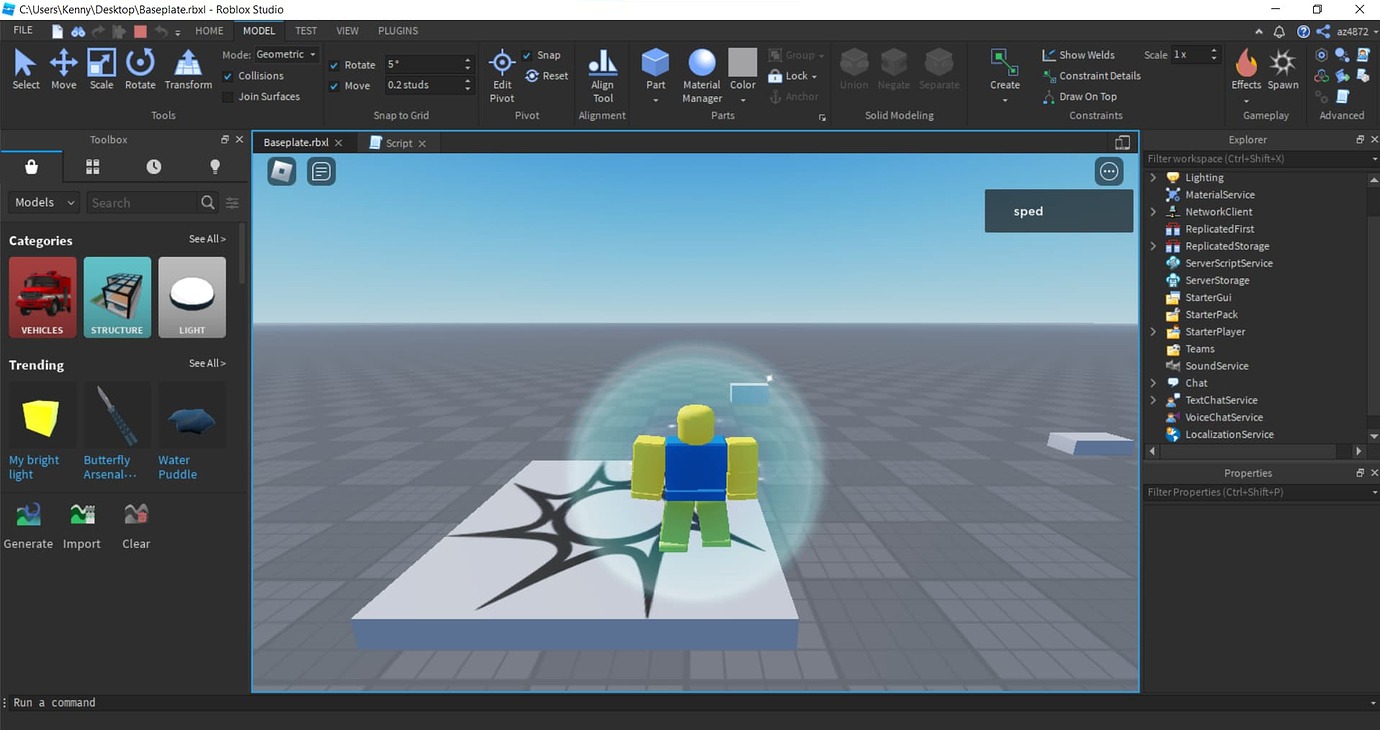Expand the StarterPlayer node
Screen dimensions: 1380x730
click(1153, 332)
